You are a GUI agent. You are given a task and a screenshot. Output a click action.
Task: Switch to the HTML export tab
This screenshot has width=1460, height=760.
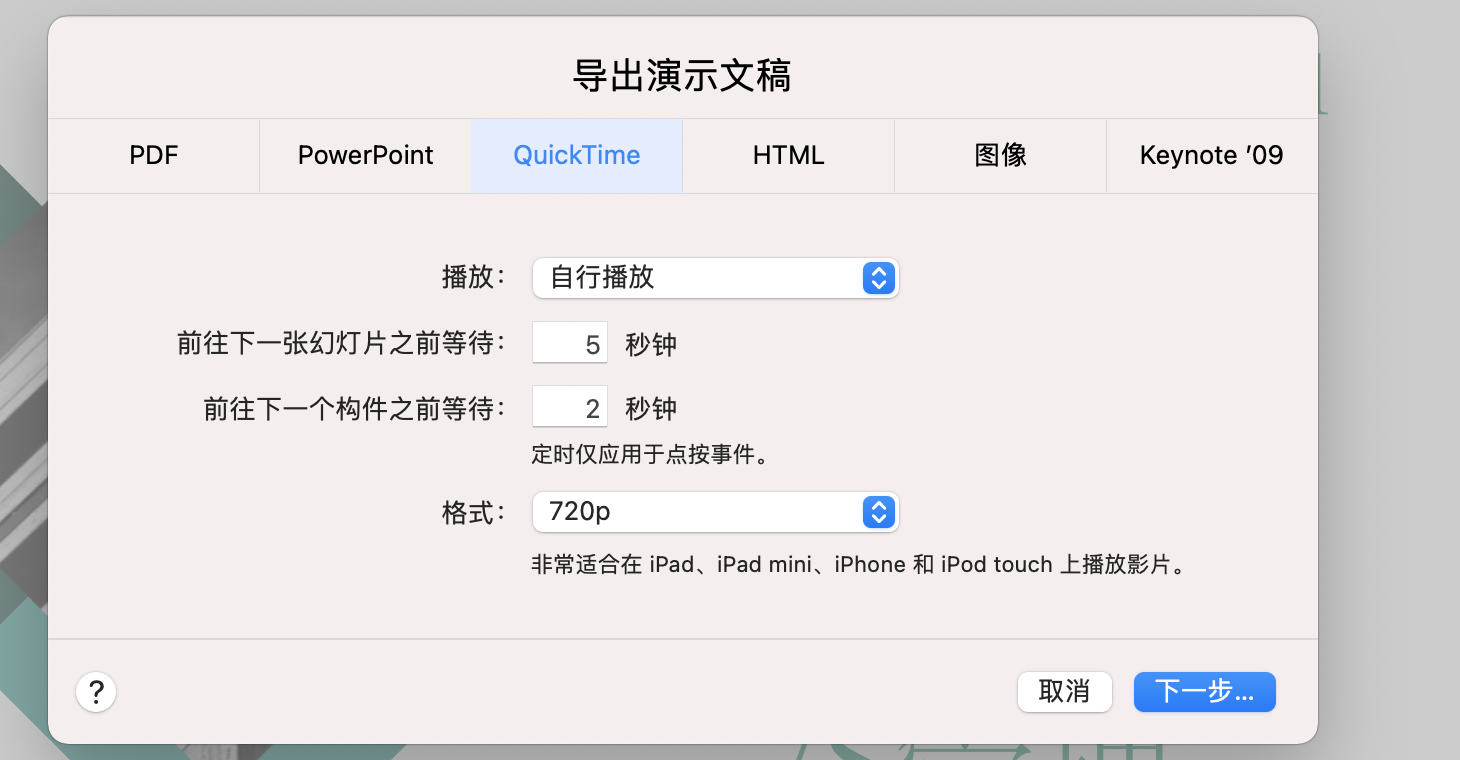[x=789, y=156]
